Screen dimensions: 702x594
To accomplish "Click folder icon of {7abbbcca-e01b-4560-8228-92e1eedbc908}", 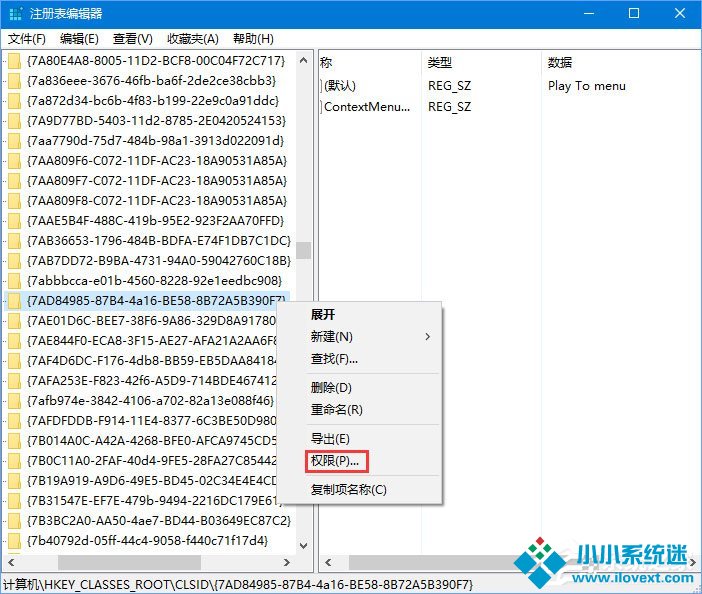I will pyautogui.click(x=14, y=281).
